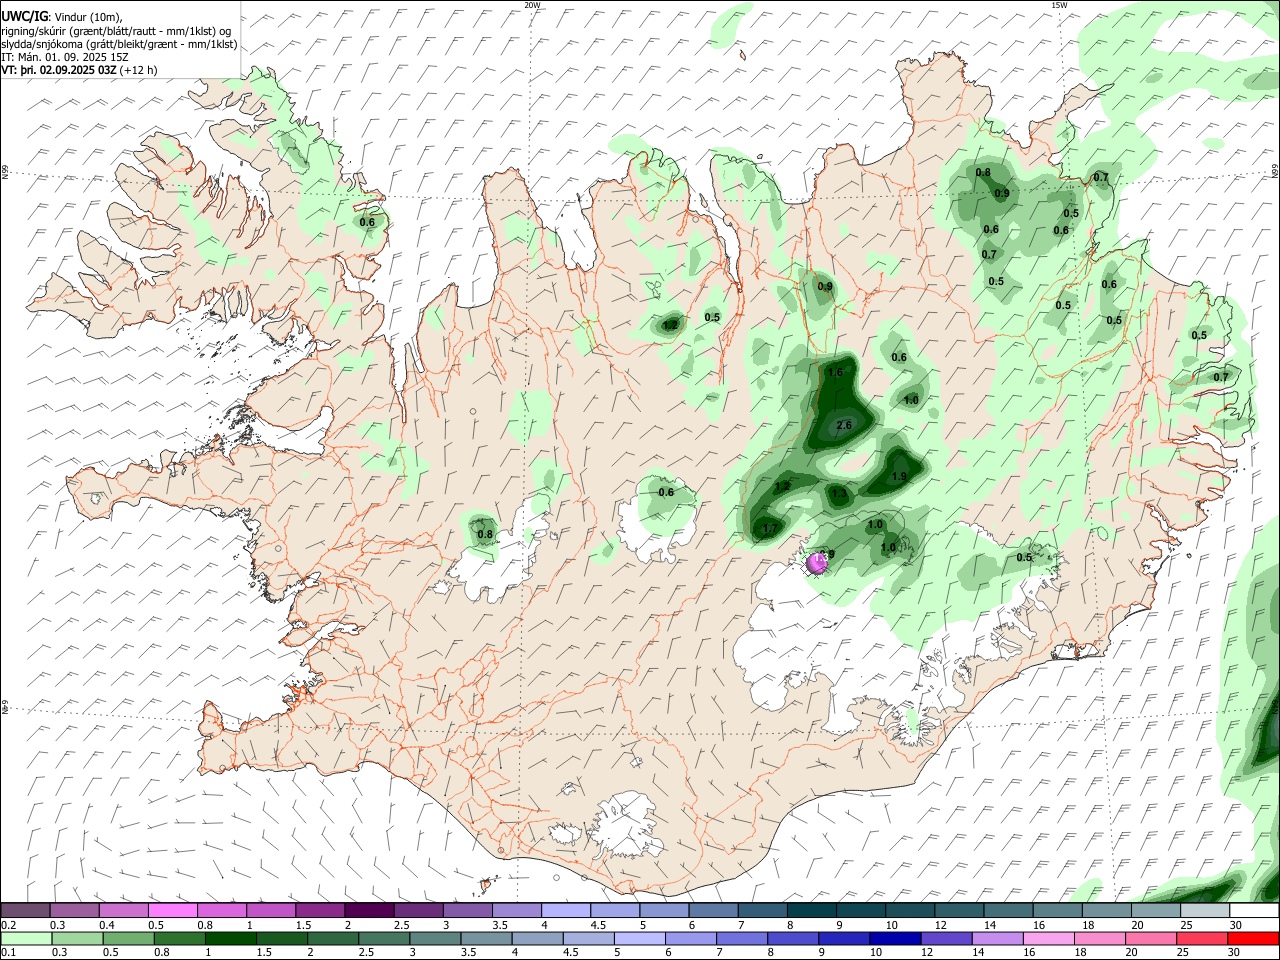
Task: Click the '0.2' label under the snow legend
Action: [8, 925]
